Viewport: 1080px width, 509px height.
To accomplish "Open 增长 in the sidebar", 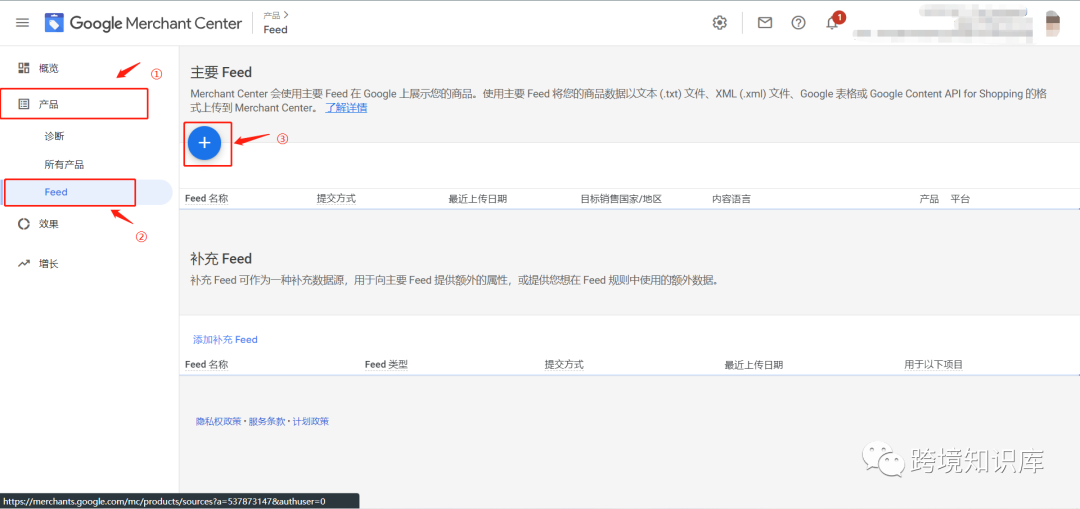I will pyautogui.click(x=49, y=263).
